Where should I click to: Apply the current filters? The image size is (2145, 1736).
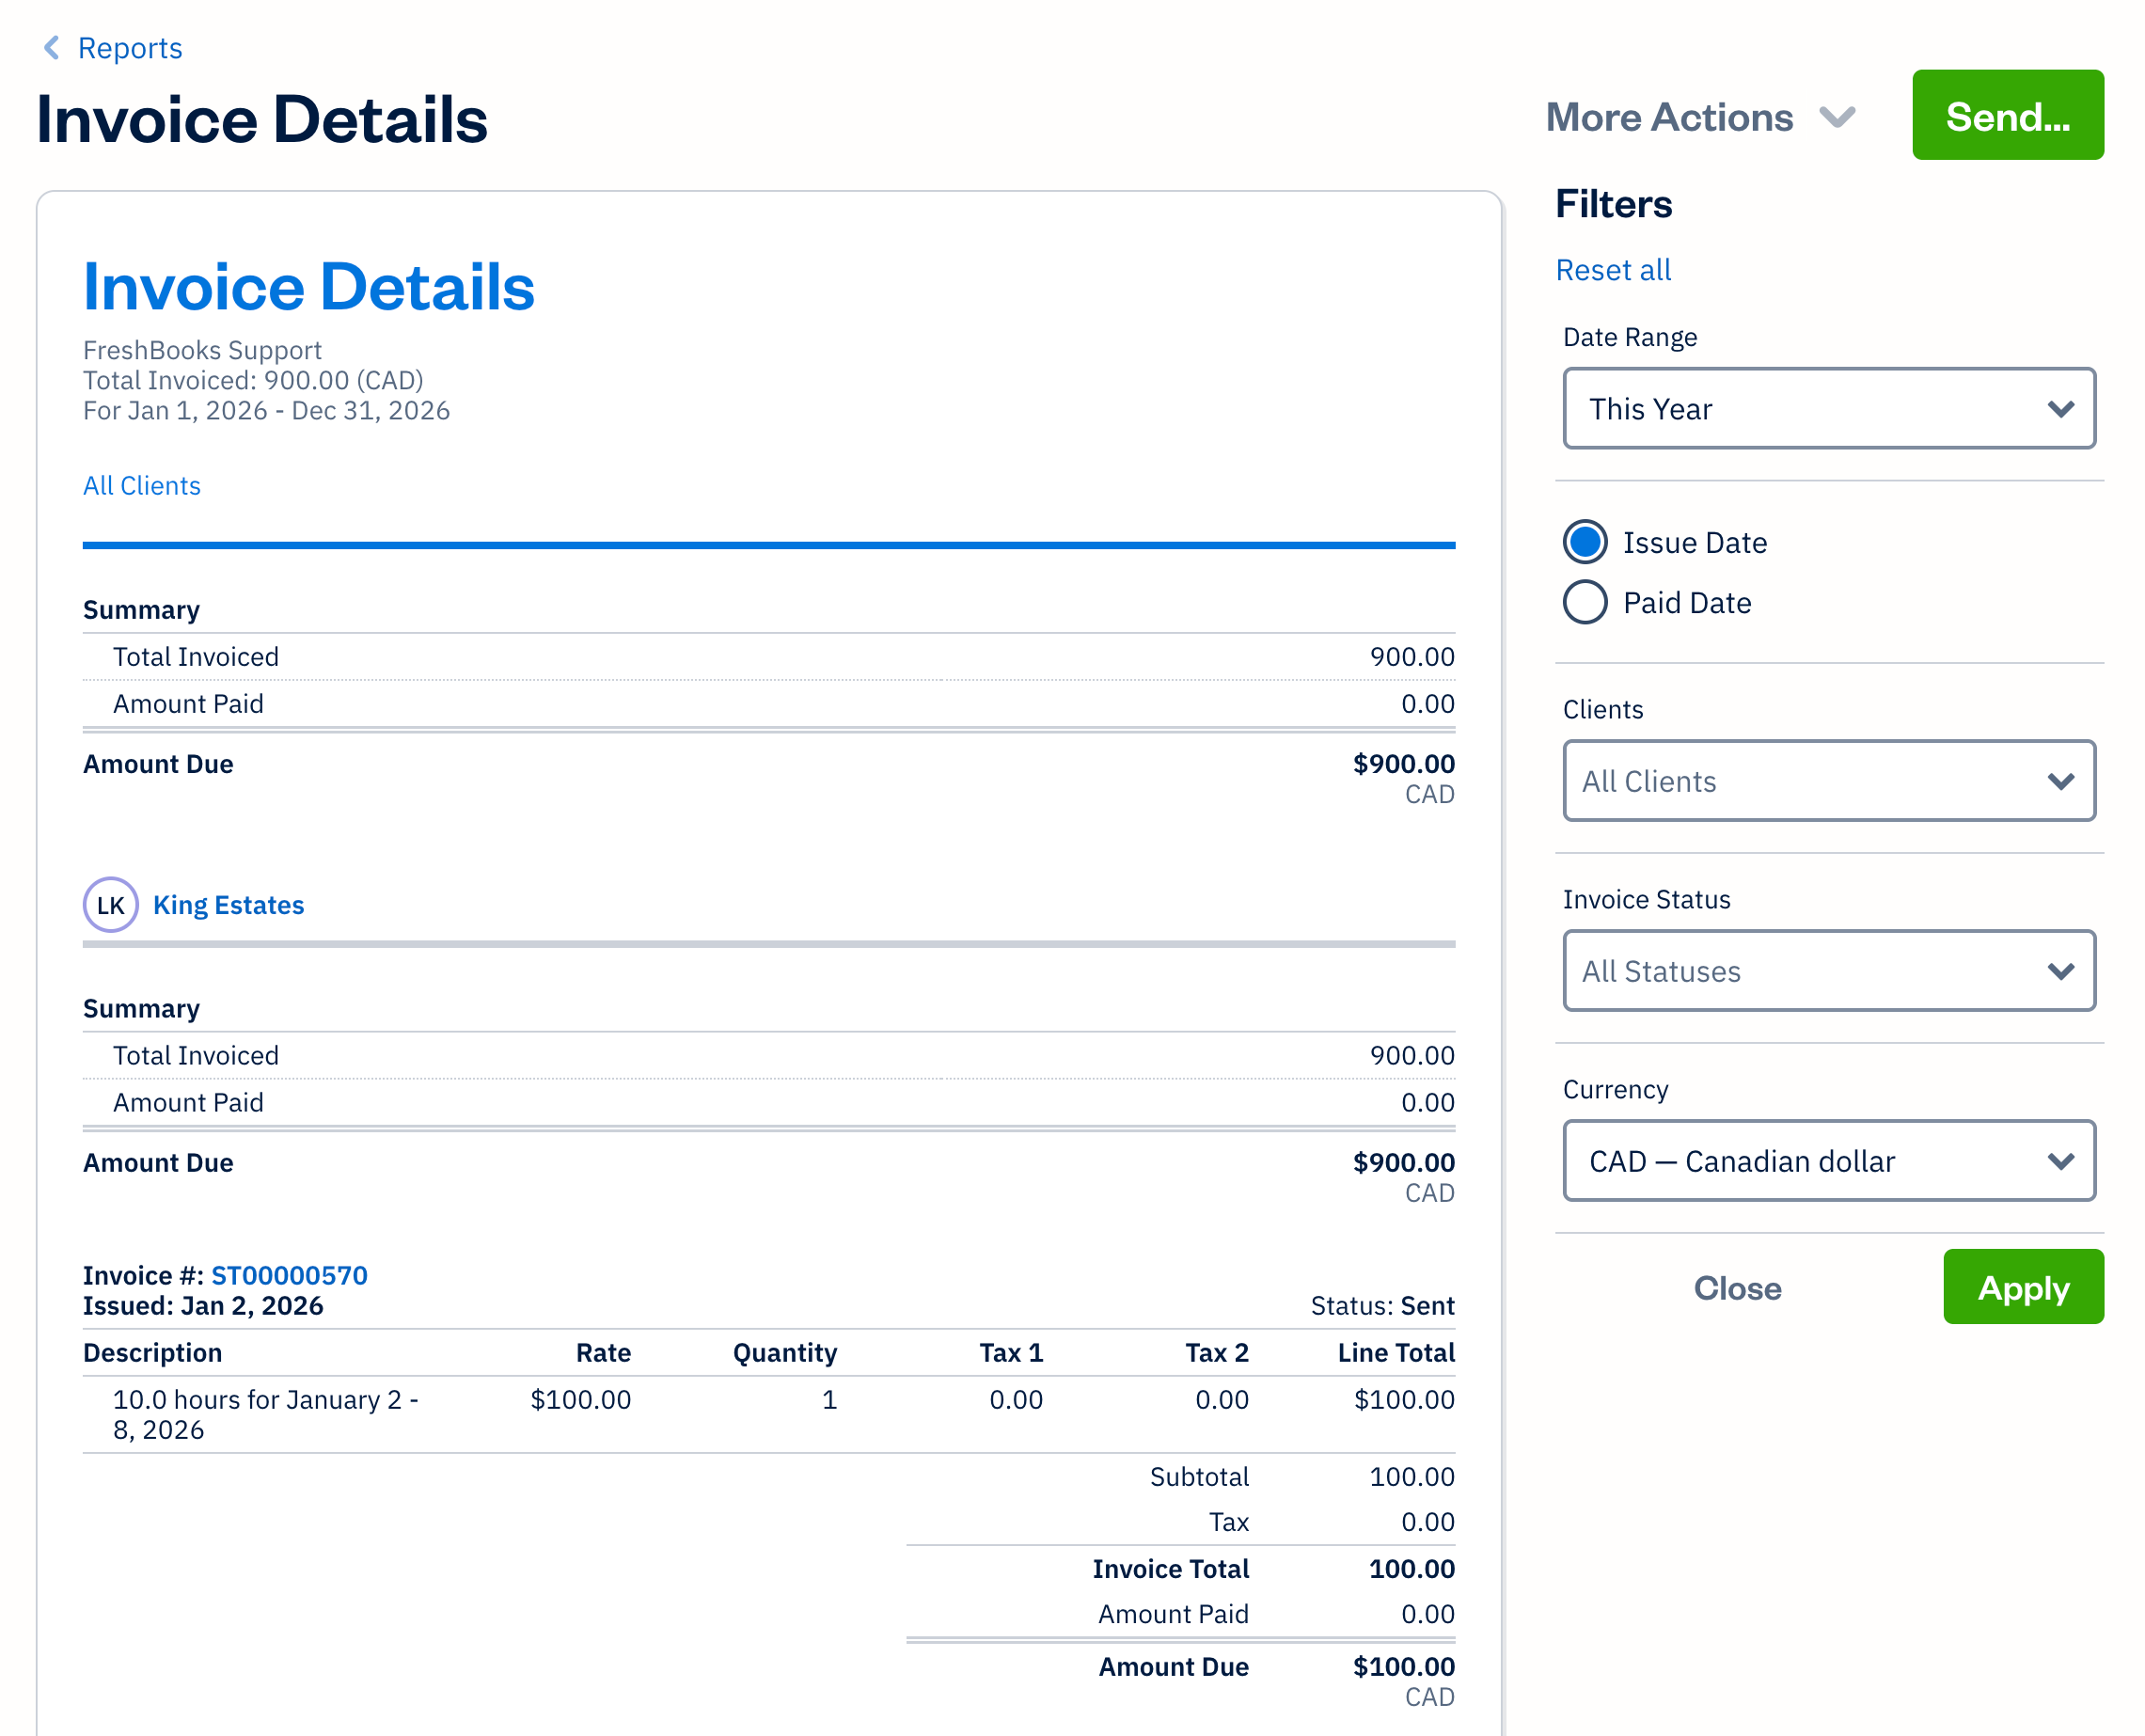point(2023,1288)
